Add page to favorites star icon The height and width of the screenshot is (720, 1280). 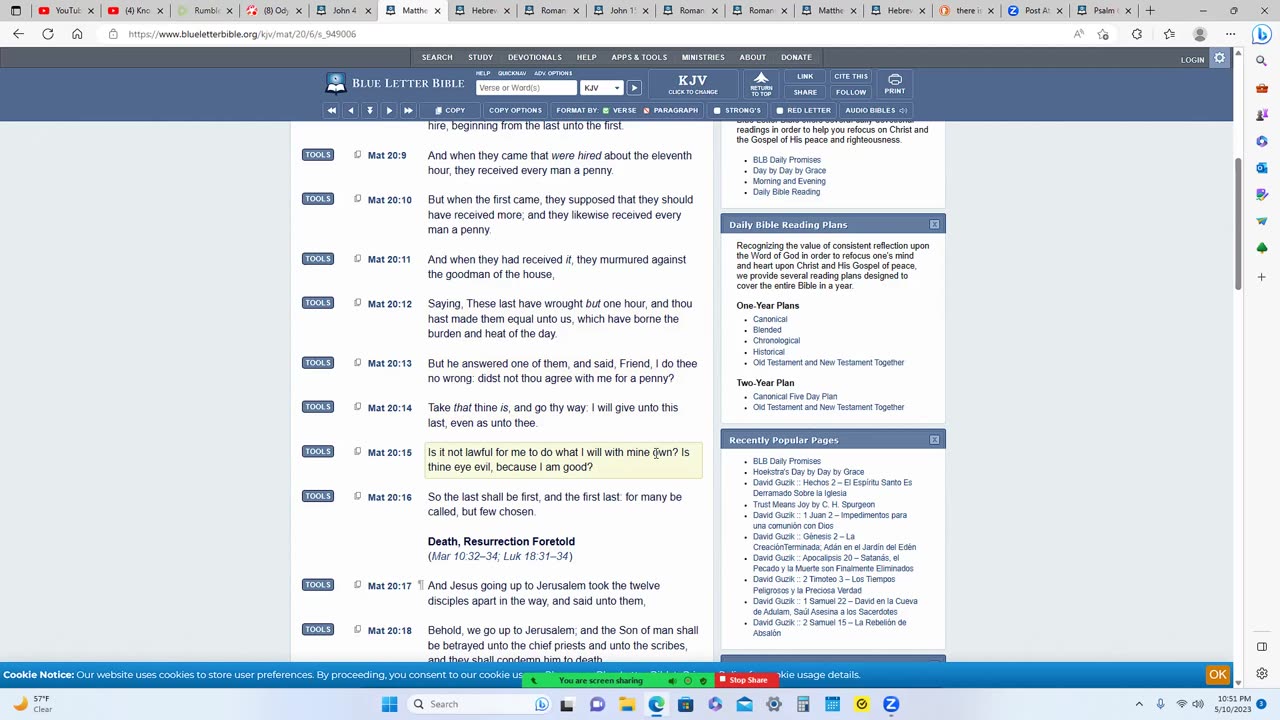click(x=1103, y=34)
